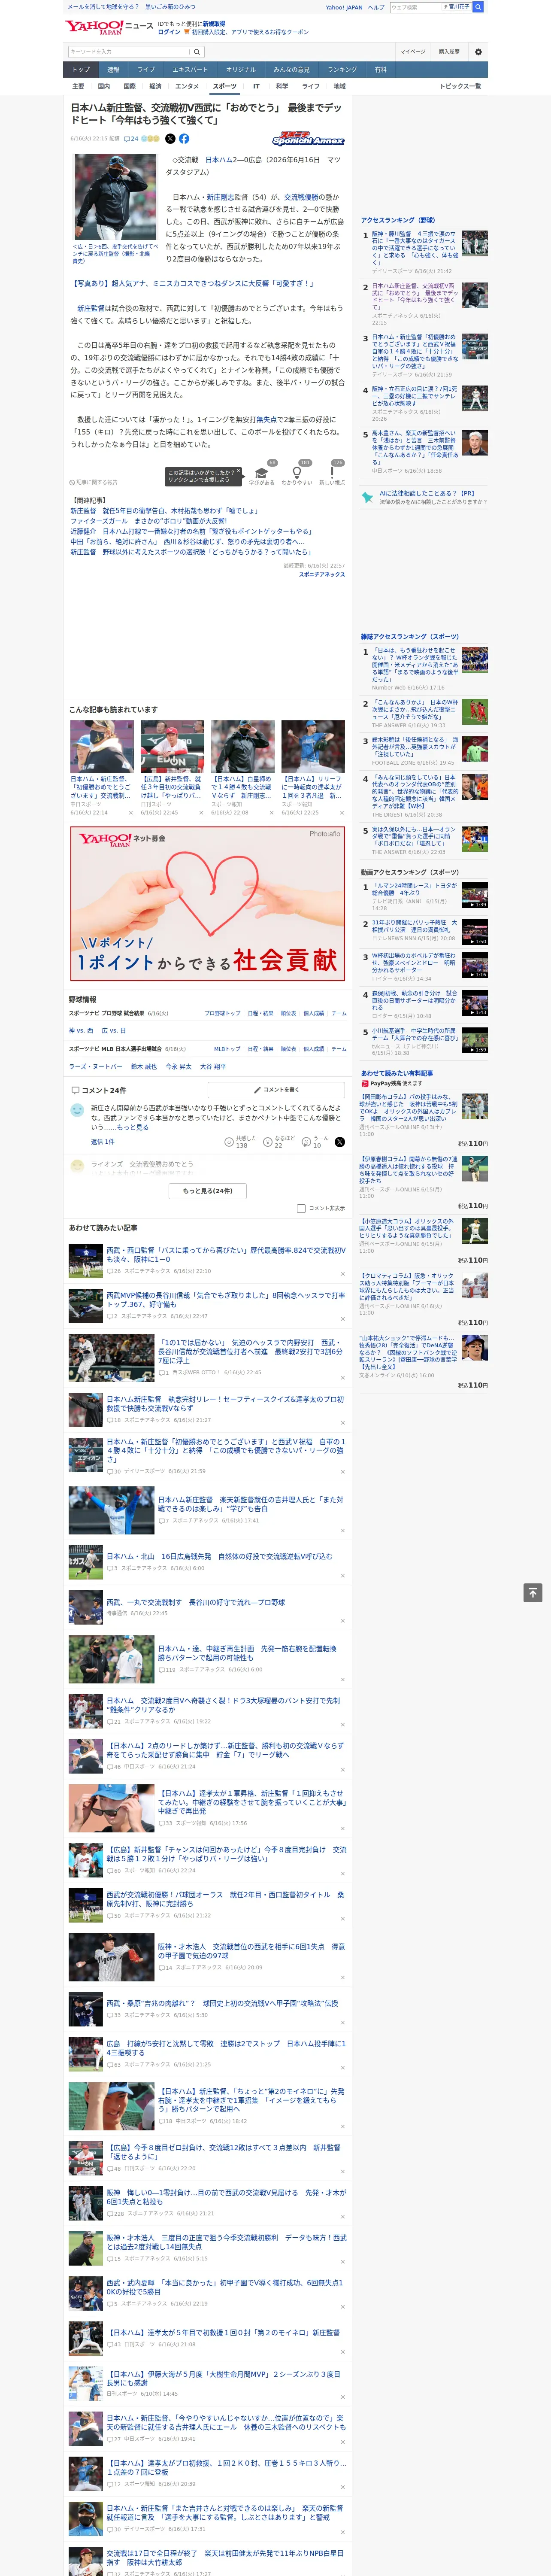Open the article's 24 comments count
This screenshot has width=551, height=2576.
tap(131, 139)
